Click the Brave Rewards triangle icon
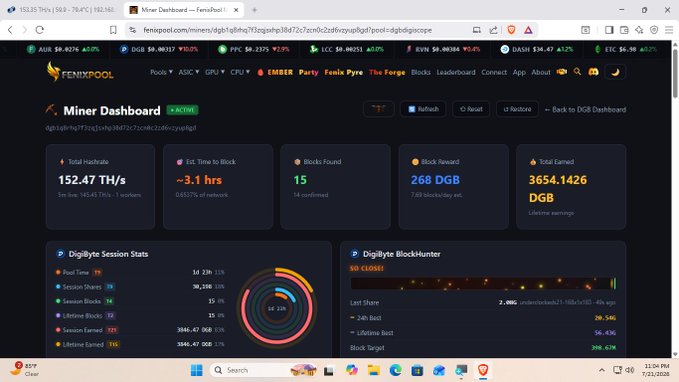Image resolution: width=679 pixels, height=382 pixels. pos(528,30)
